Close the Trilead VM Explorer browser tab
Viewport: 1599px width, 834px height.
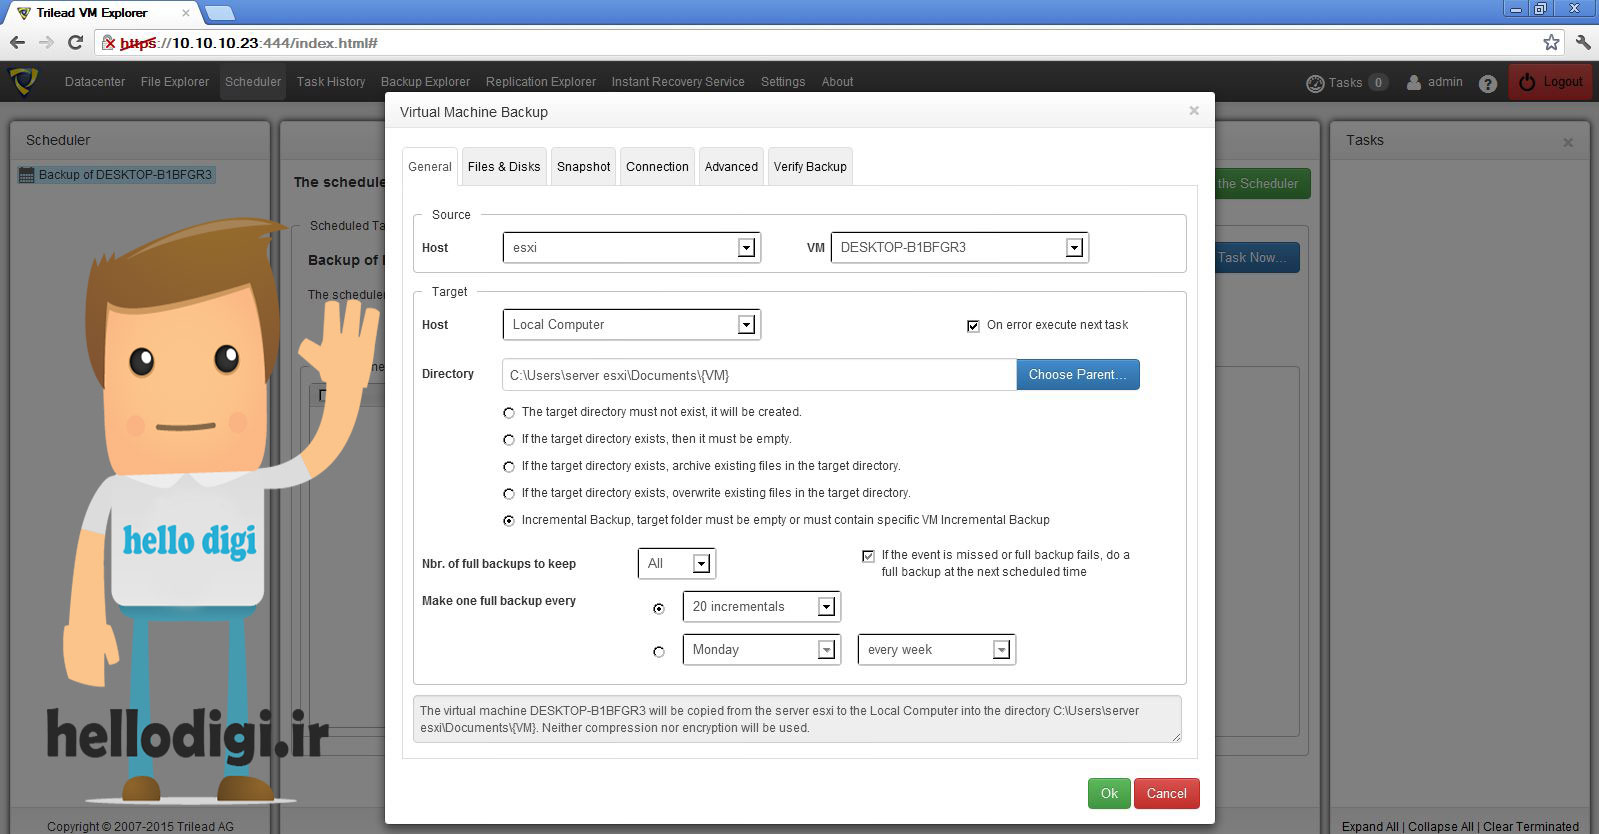(185, 13)
